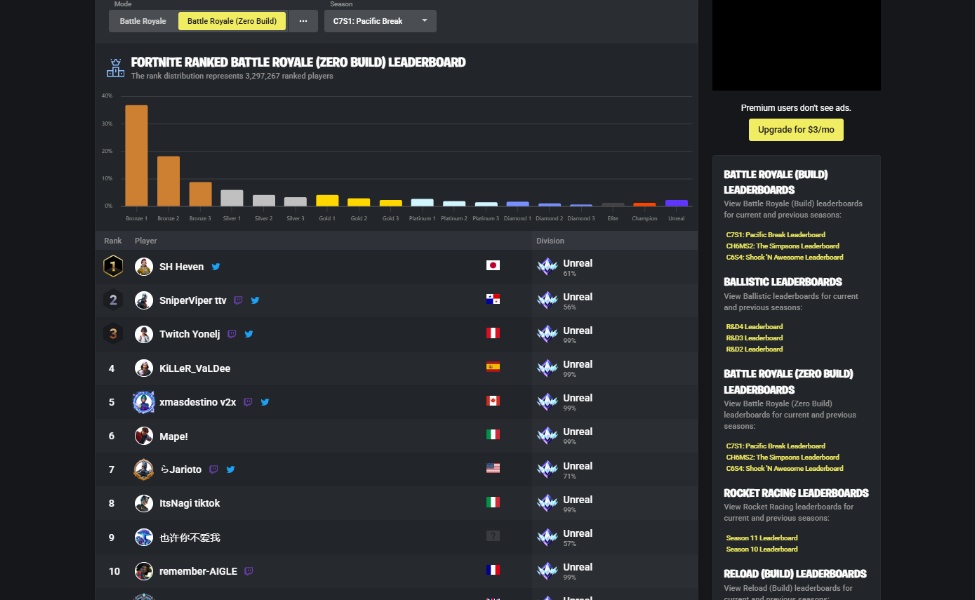Screen dimensions: 975x600
Task: Click the Canada flag for xmasdestino v2x
Action: (x=493, y=401)
